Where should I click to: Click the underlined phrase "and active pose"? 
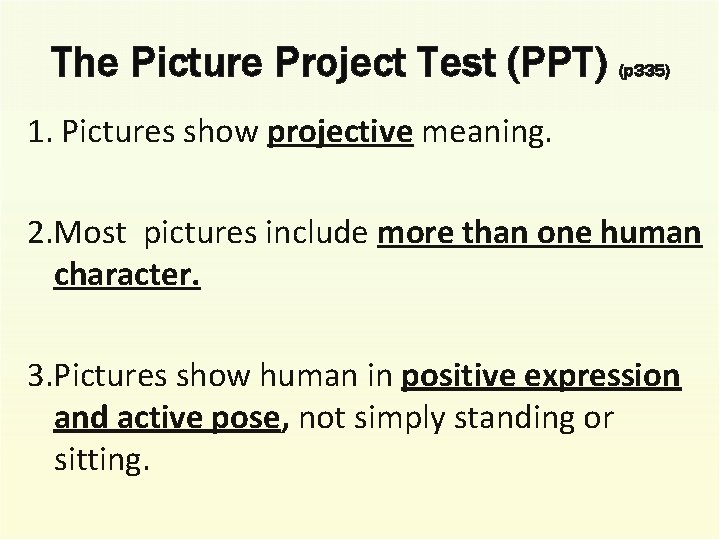pyautogui.click(x=168, y=417)
